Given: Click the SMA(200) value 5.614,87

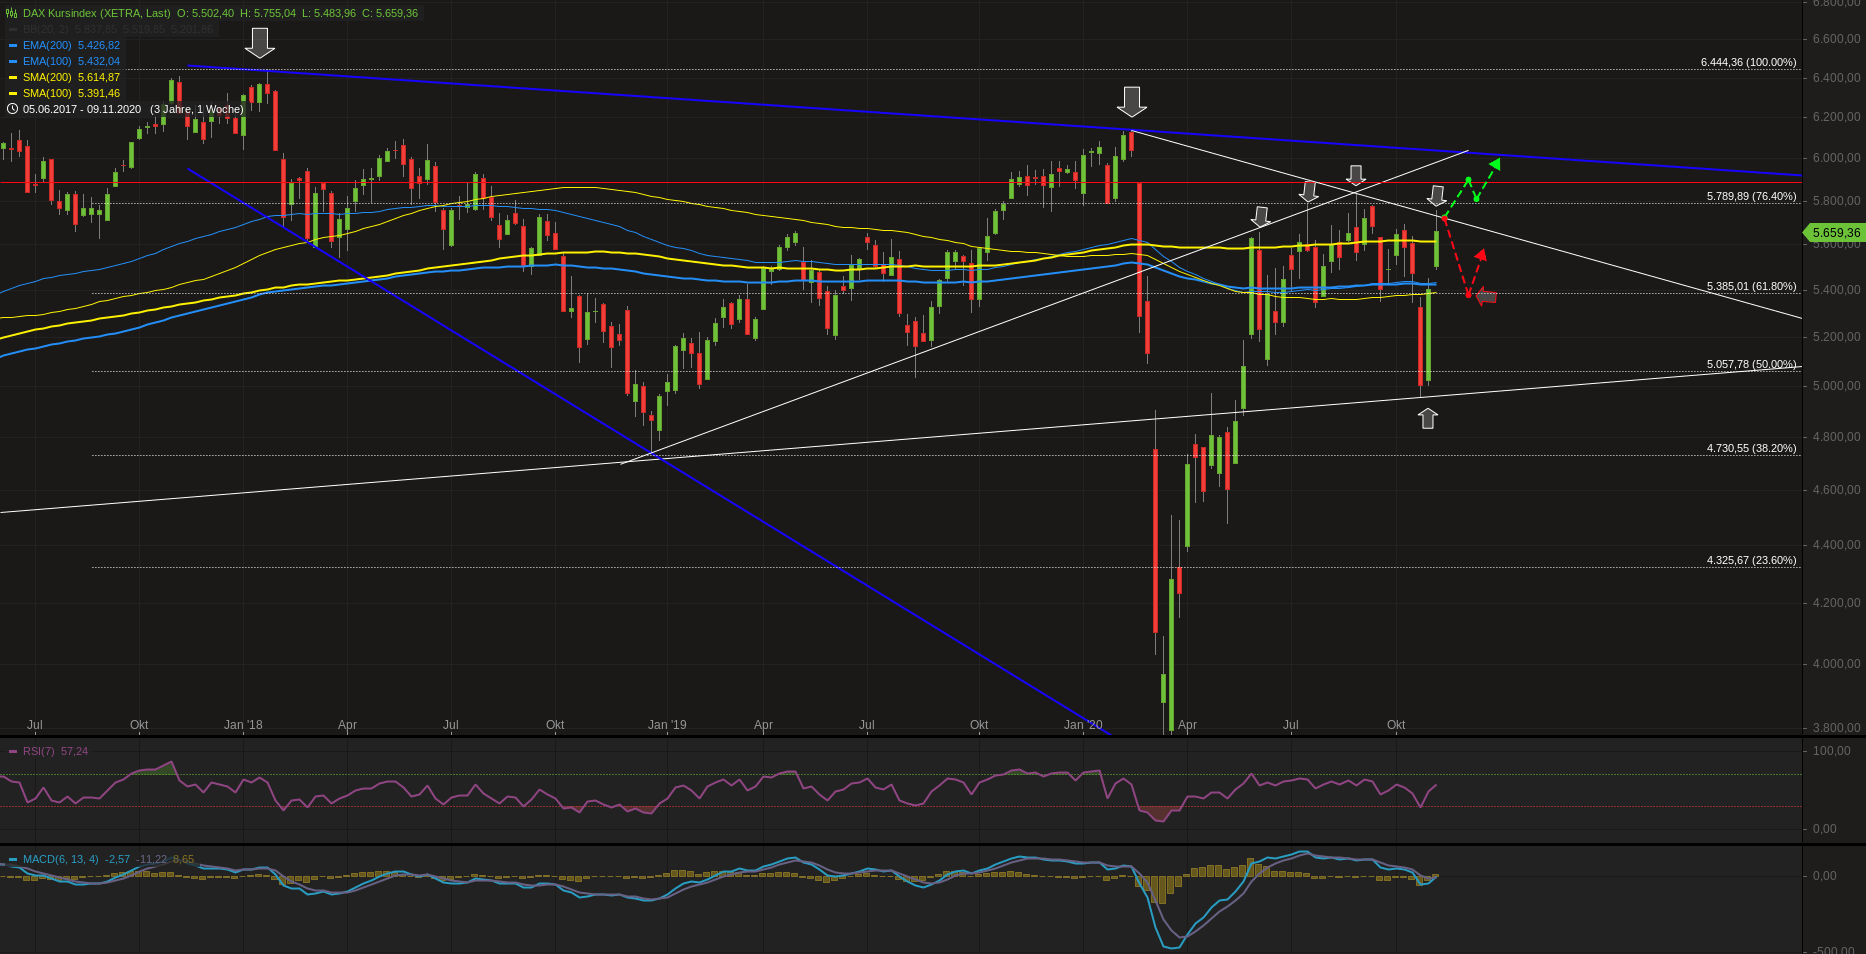Looking at the screenshot, I should coord(99,77).
